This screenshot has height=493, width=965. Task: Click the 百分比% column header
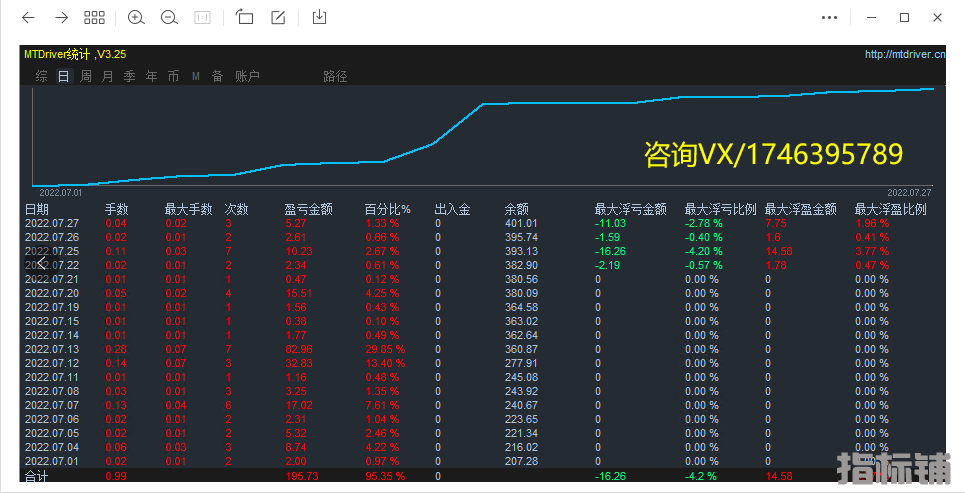click(x=388, y=209)
